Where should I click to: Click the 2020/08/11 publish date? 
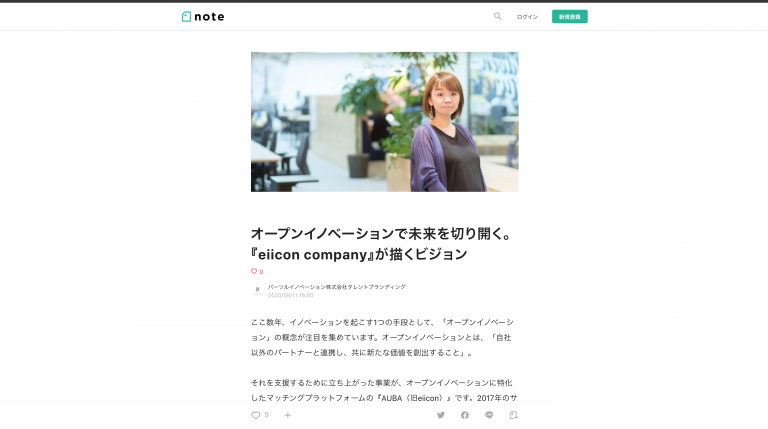pyautogui.click(x=290, y=295)
